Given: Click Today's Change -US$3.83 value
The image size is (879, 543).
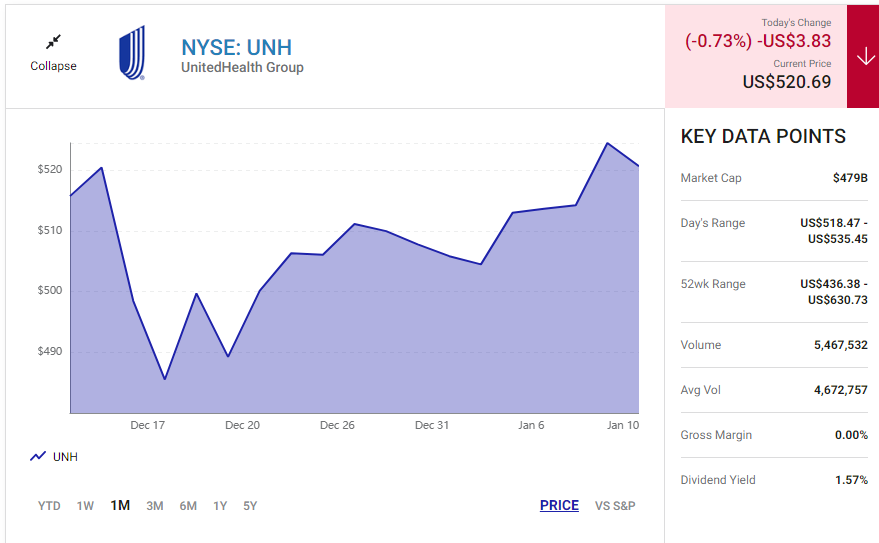Looking at the screenshot, I should [x=794, y=41].
